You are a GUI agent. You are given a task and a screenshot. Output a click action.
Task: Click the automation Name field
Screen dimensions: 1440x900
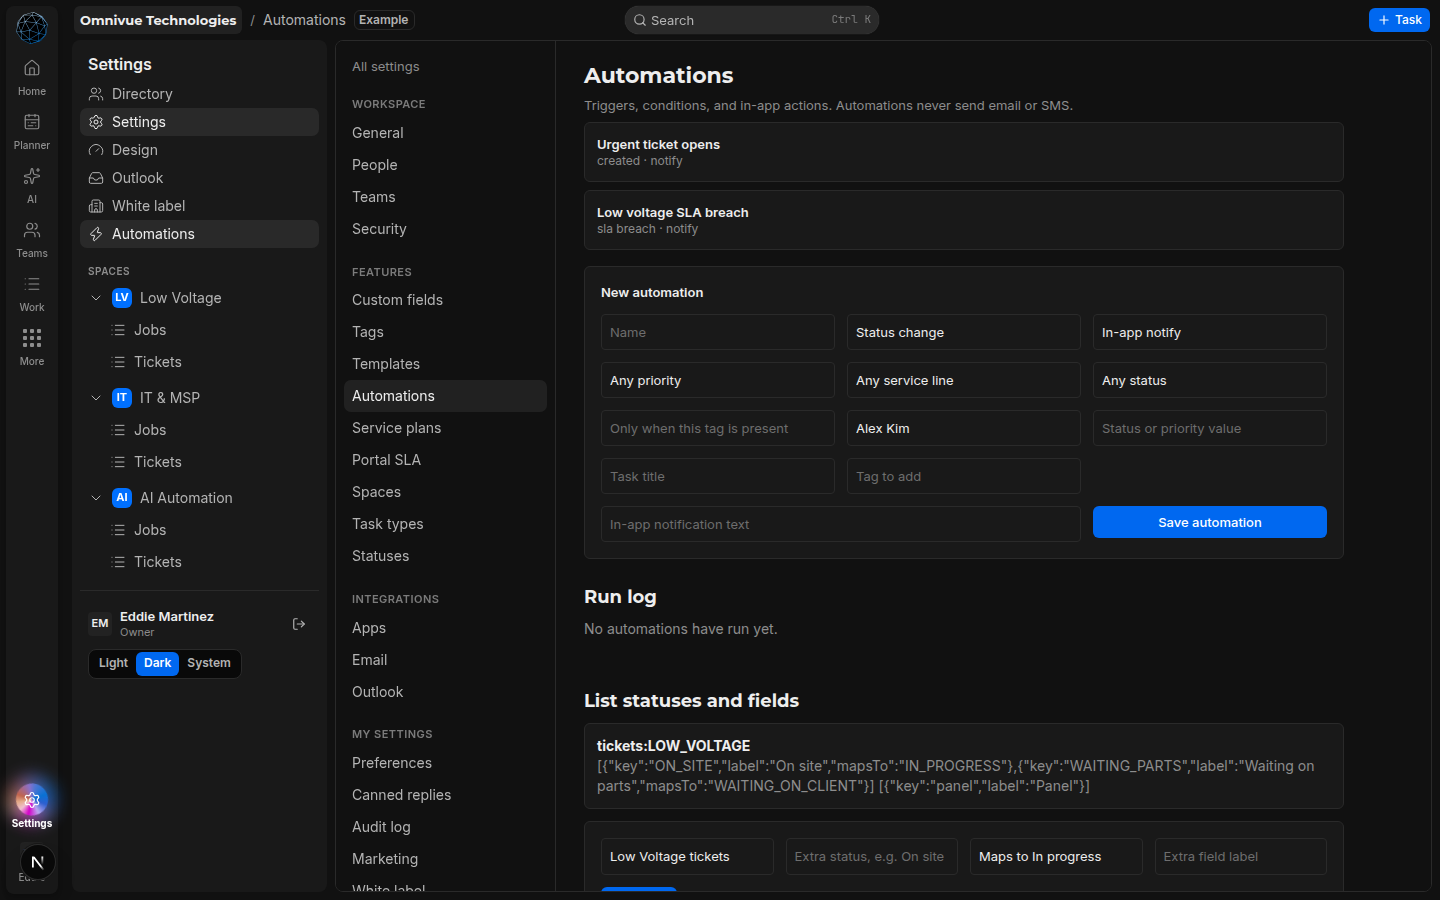tap(718, 332)
